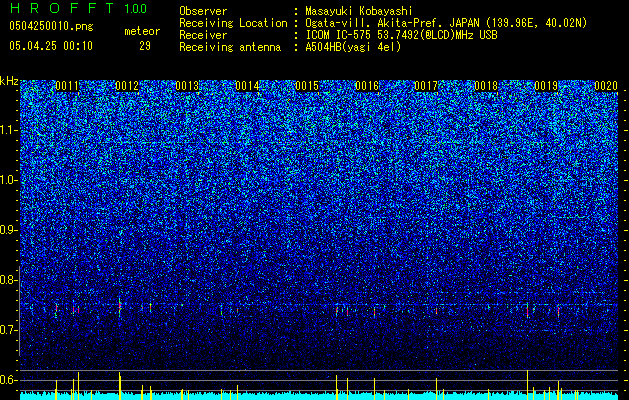The width and height of the screenshot is (629, 400).
Task: Click time marker 0012
Action: tap(127, 86)
